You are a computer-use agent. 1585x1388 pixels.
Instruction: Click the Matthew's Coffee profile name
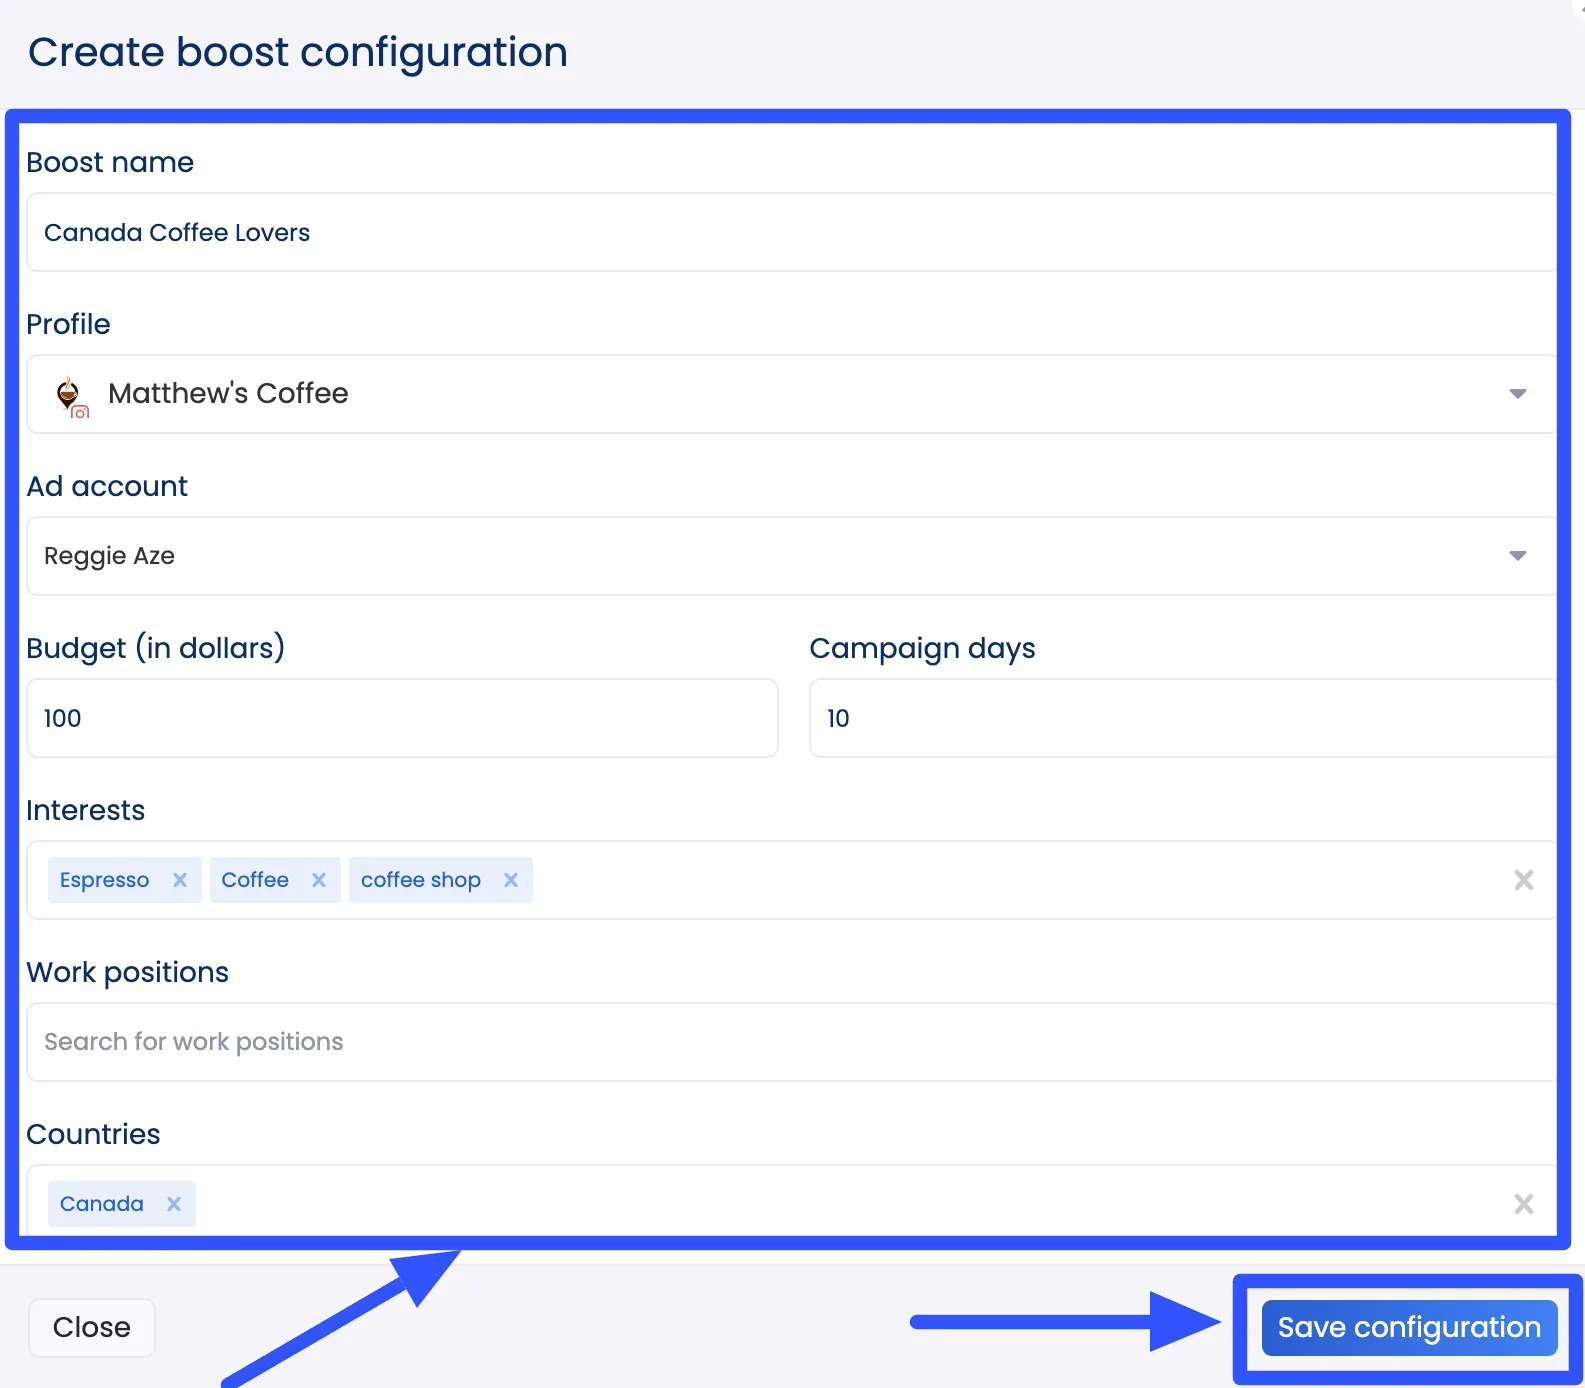pos(227,393)
